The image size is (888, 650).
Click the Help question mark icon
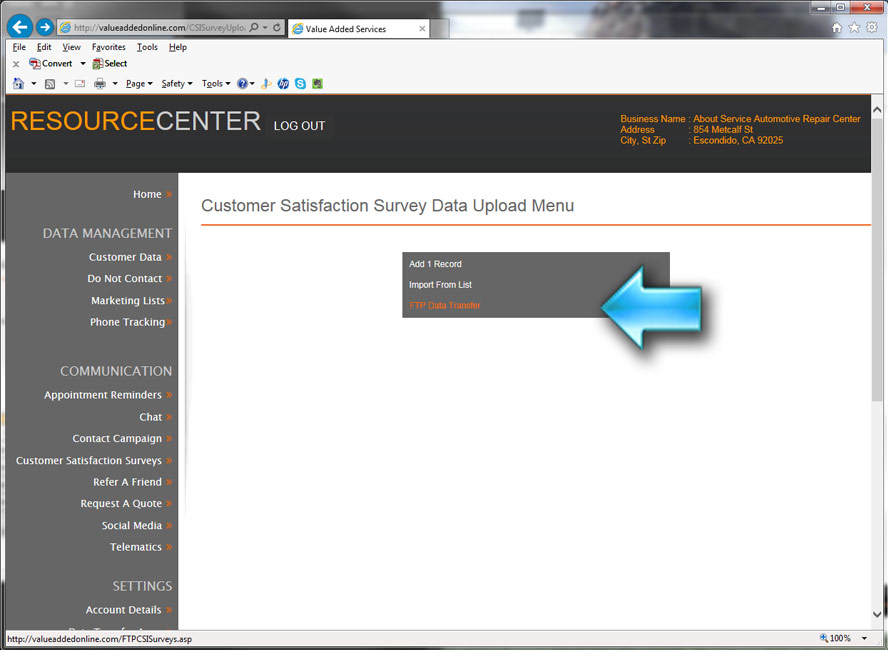(x=242, y=84)
